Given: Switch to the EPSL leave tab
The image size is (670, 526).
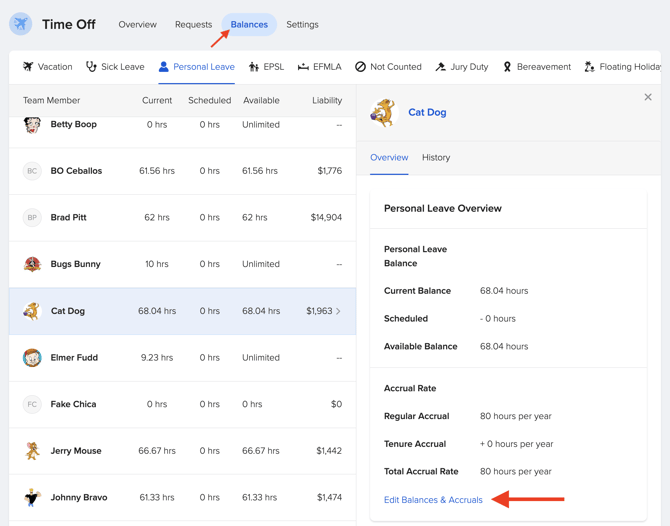Looking at the screenshot, I should [266, 67].
